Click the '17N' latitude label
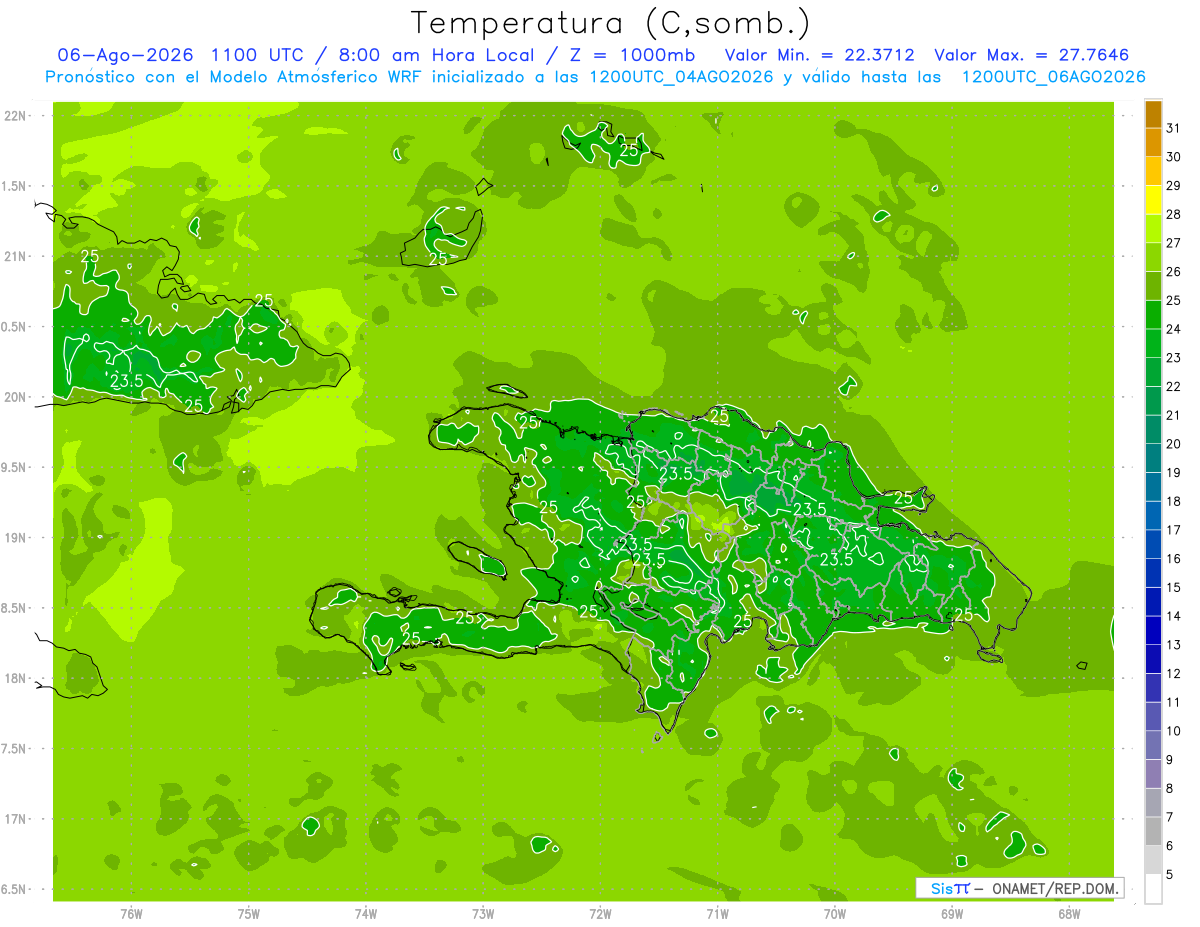Viewport: 1200px width, 927px height. pyautogui.click(x=16, y=819)
